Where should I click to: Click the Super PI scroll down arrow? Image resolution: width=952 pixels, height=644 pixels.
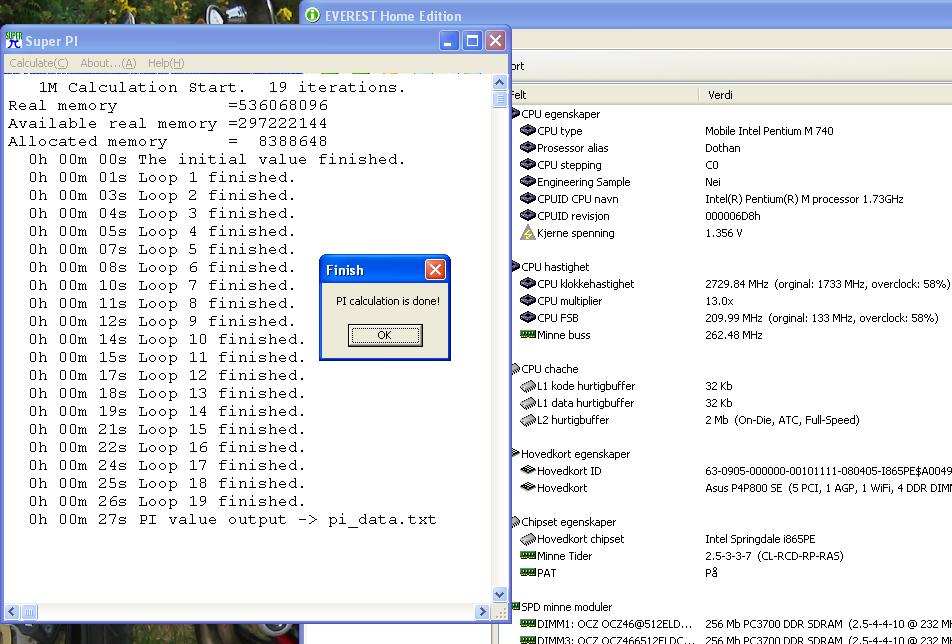pyautogui.click(x=499, y=594)
